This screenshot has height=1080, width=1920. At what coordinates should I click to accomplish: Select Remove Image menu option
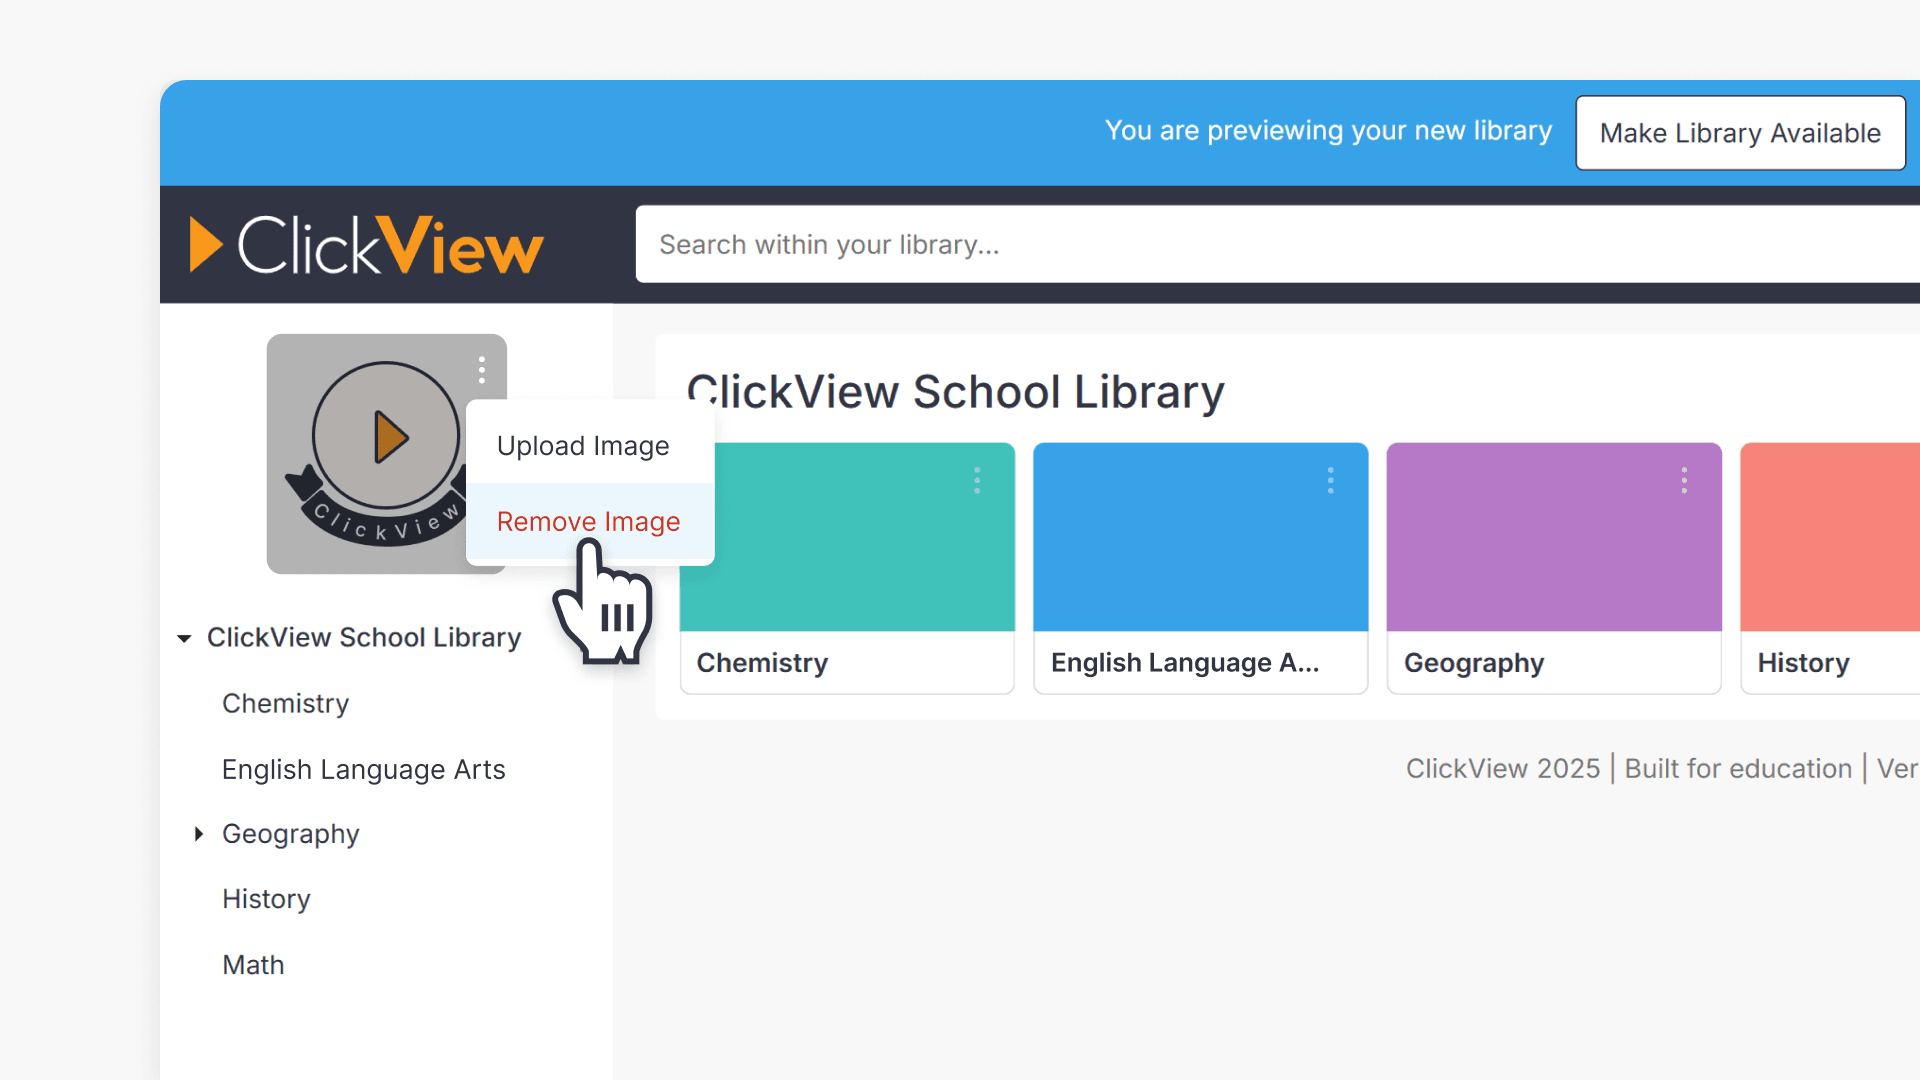(588, 522)
